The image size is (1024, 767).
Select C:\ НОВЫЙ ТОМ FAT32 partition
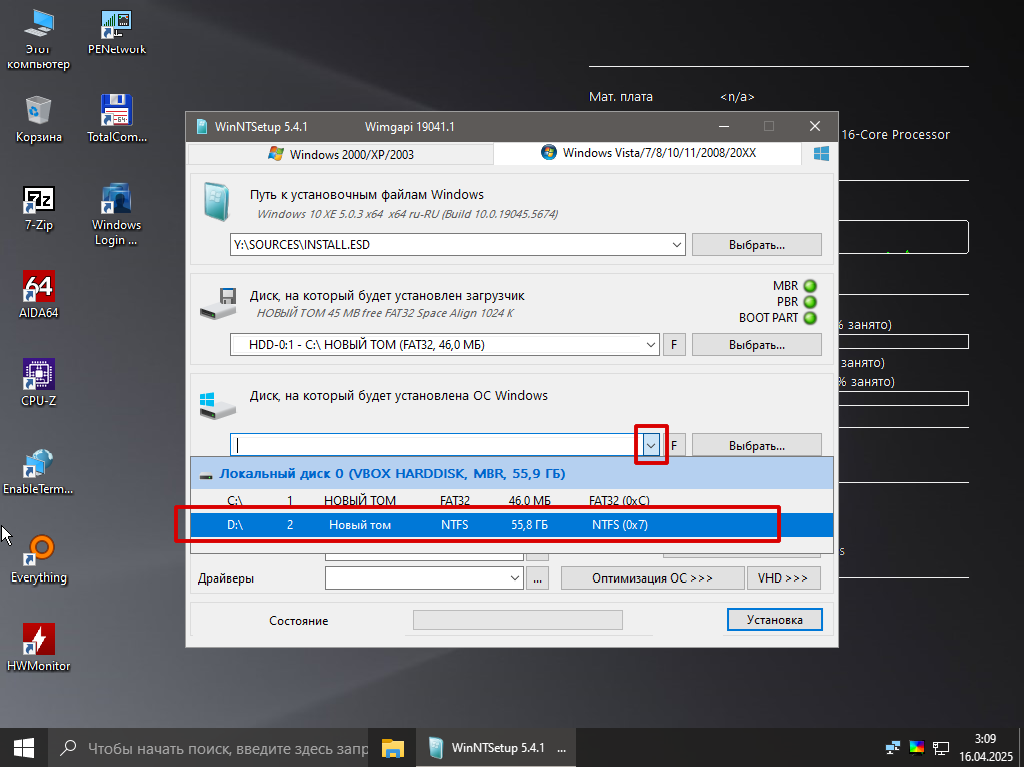click(x=511, y=501)
